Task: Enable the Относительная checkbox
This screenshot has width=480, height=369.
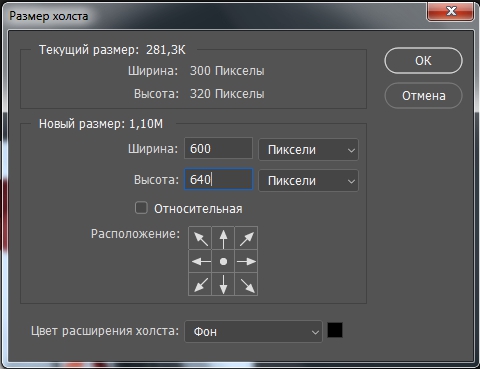Action: (141, 208)
